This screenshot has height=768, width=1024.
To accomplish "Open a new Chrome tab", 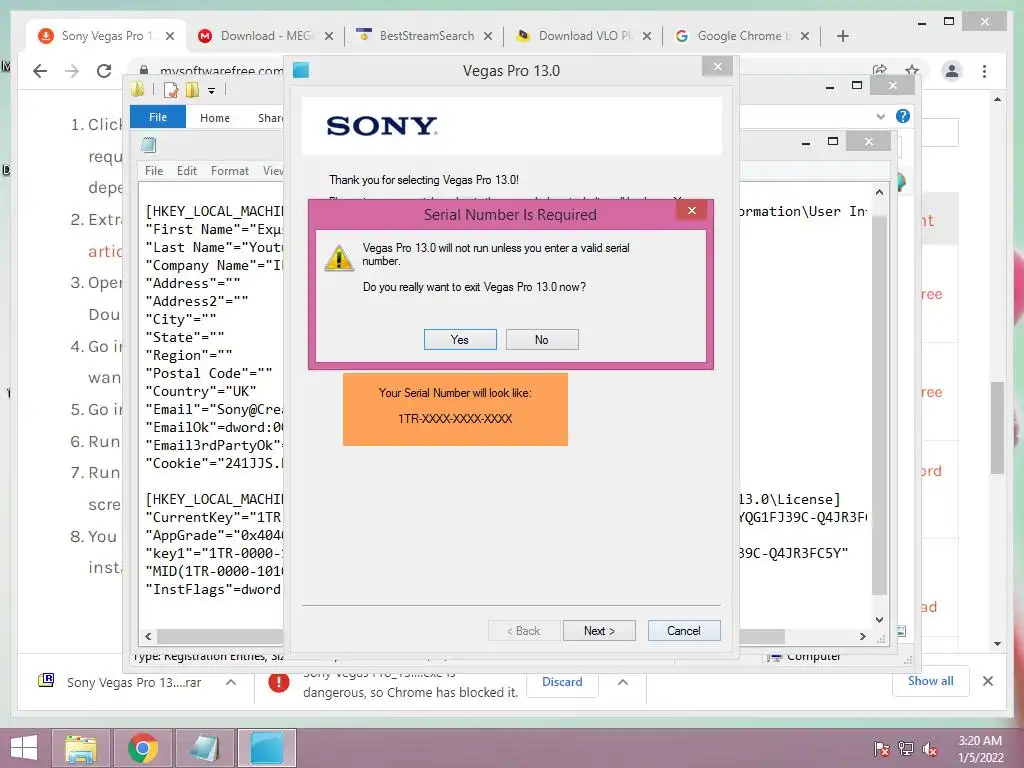I will tap(843, 36).
